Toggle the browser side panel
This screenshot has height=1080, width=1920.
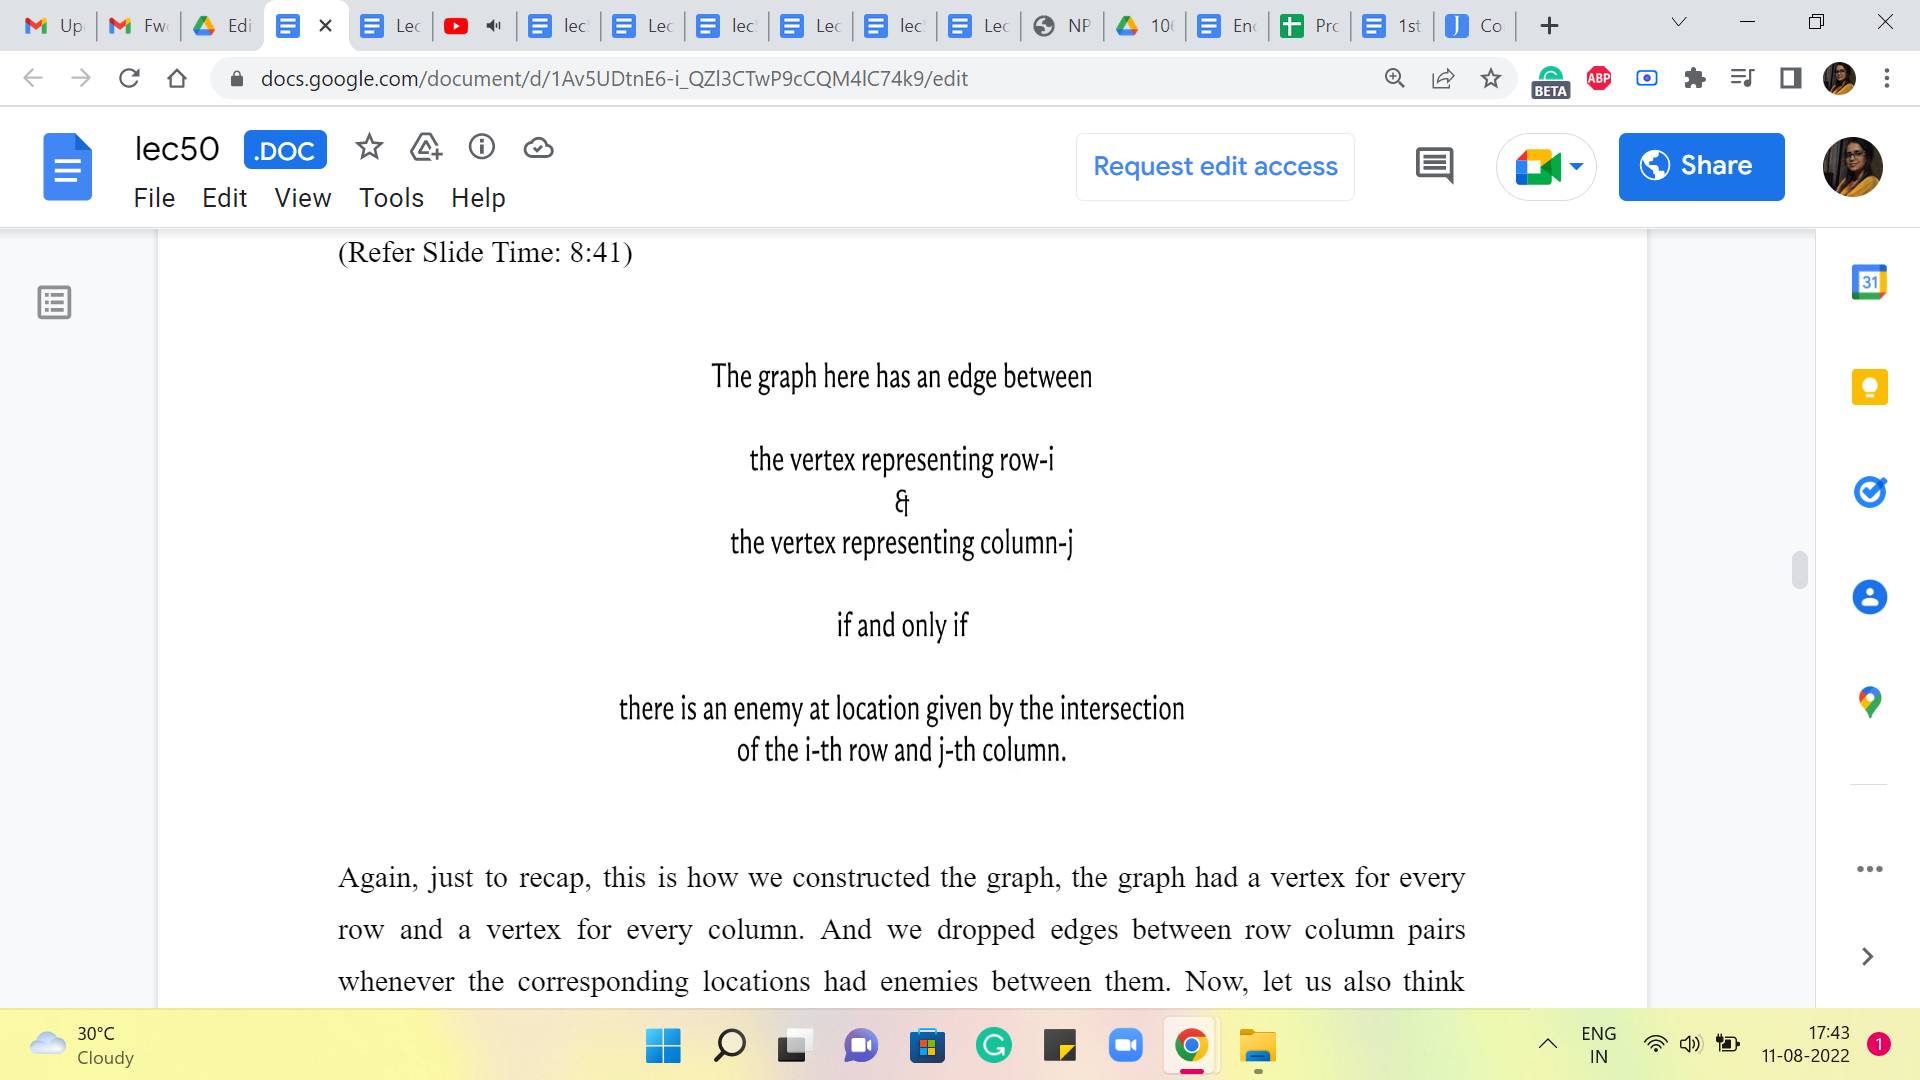coord(1790,78)
